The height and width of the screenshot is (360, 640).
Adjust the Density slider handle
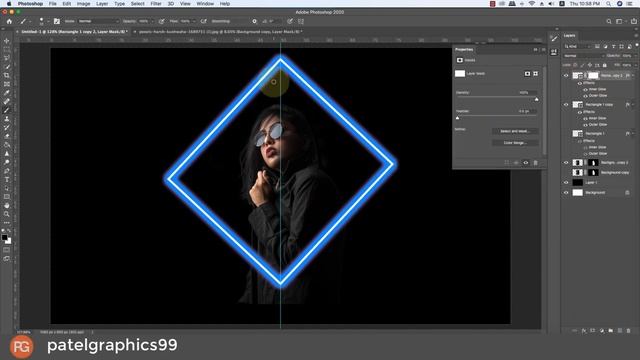[537, 99]
